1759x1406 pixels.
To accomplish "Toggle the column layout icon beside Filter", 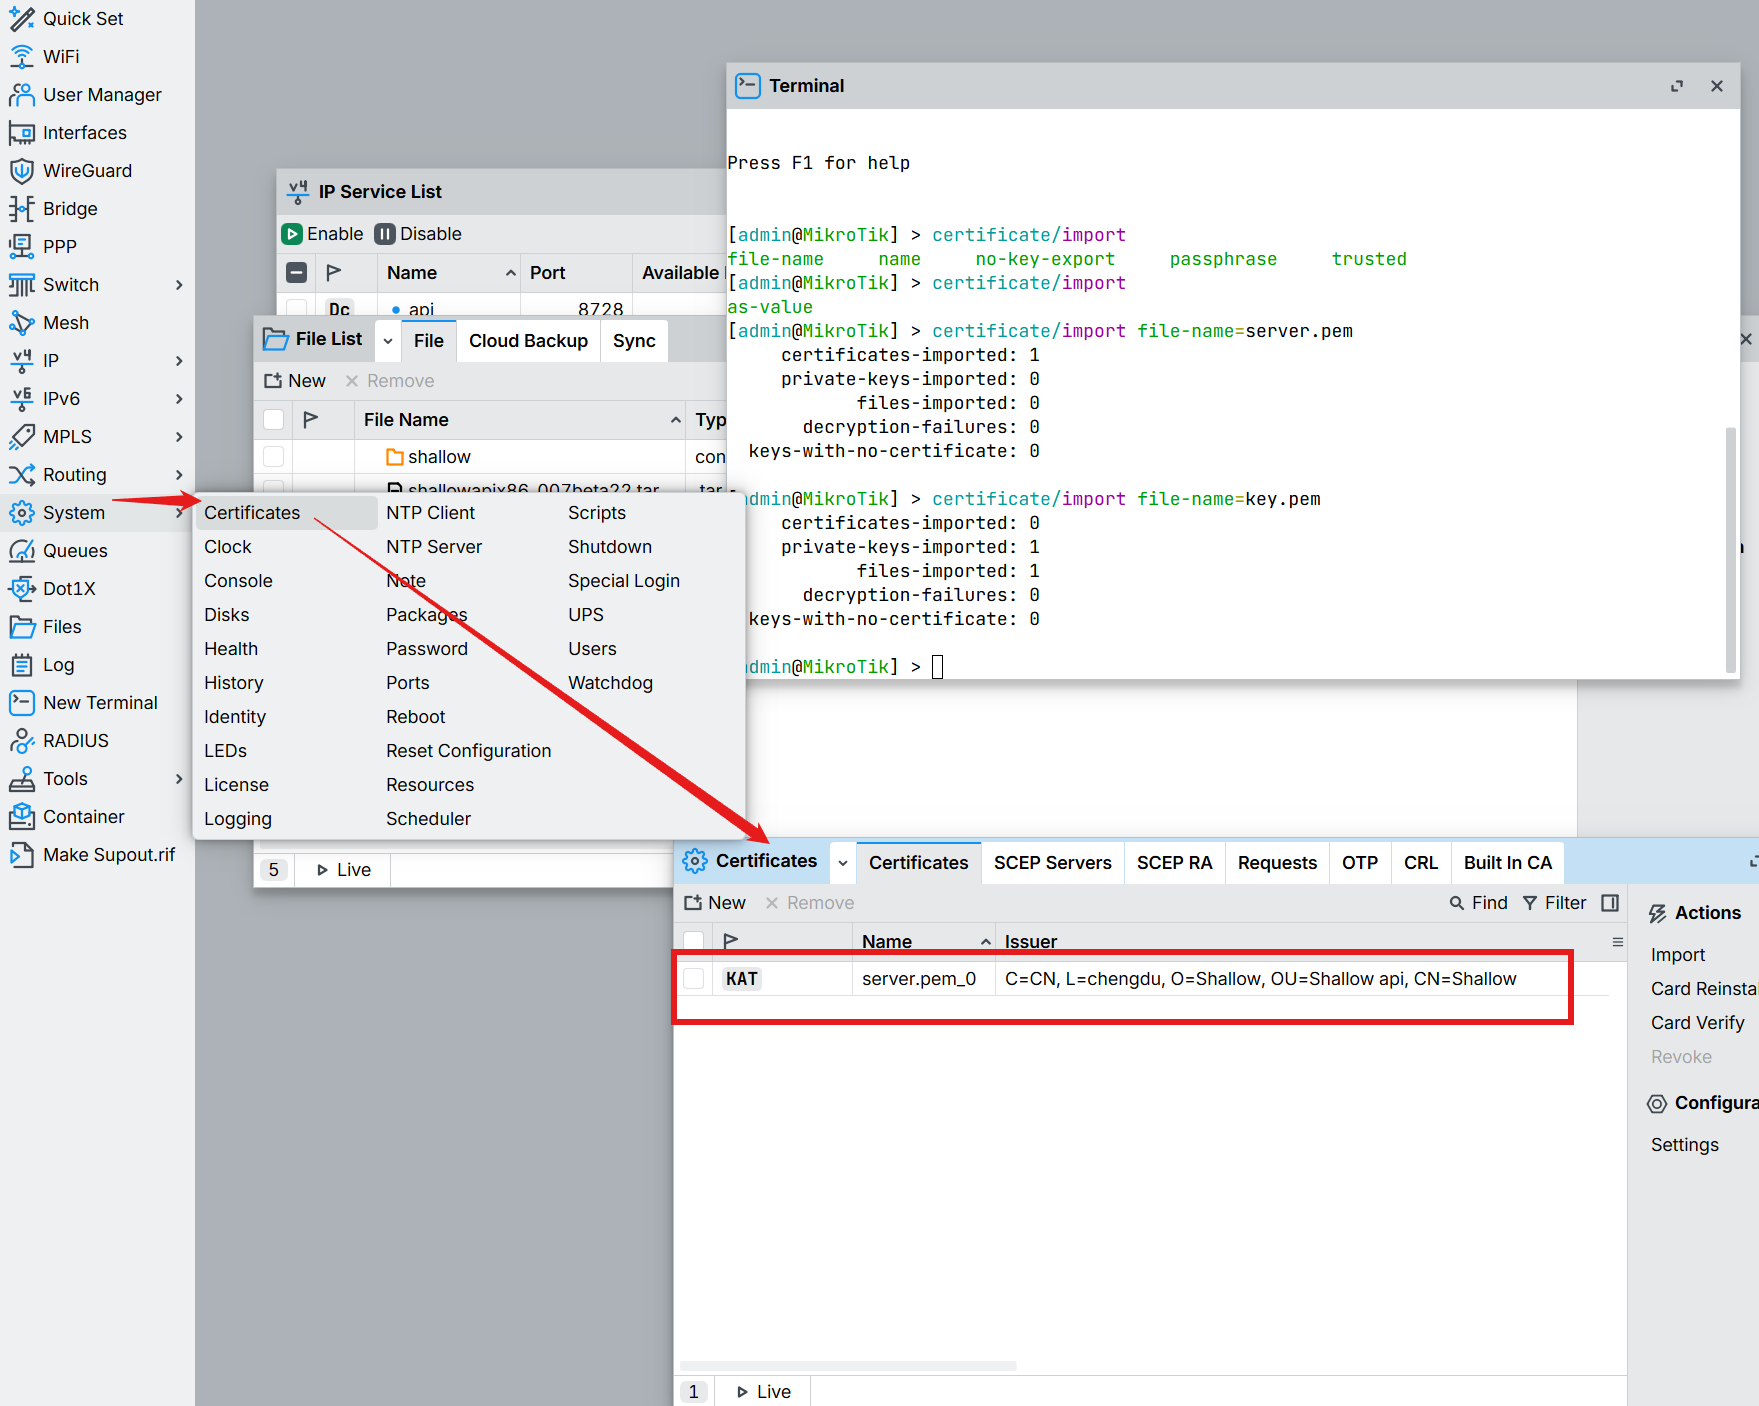I will click(1610, 903).
